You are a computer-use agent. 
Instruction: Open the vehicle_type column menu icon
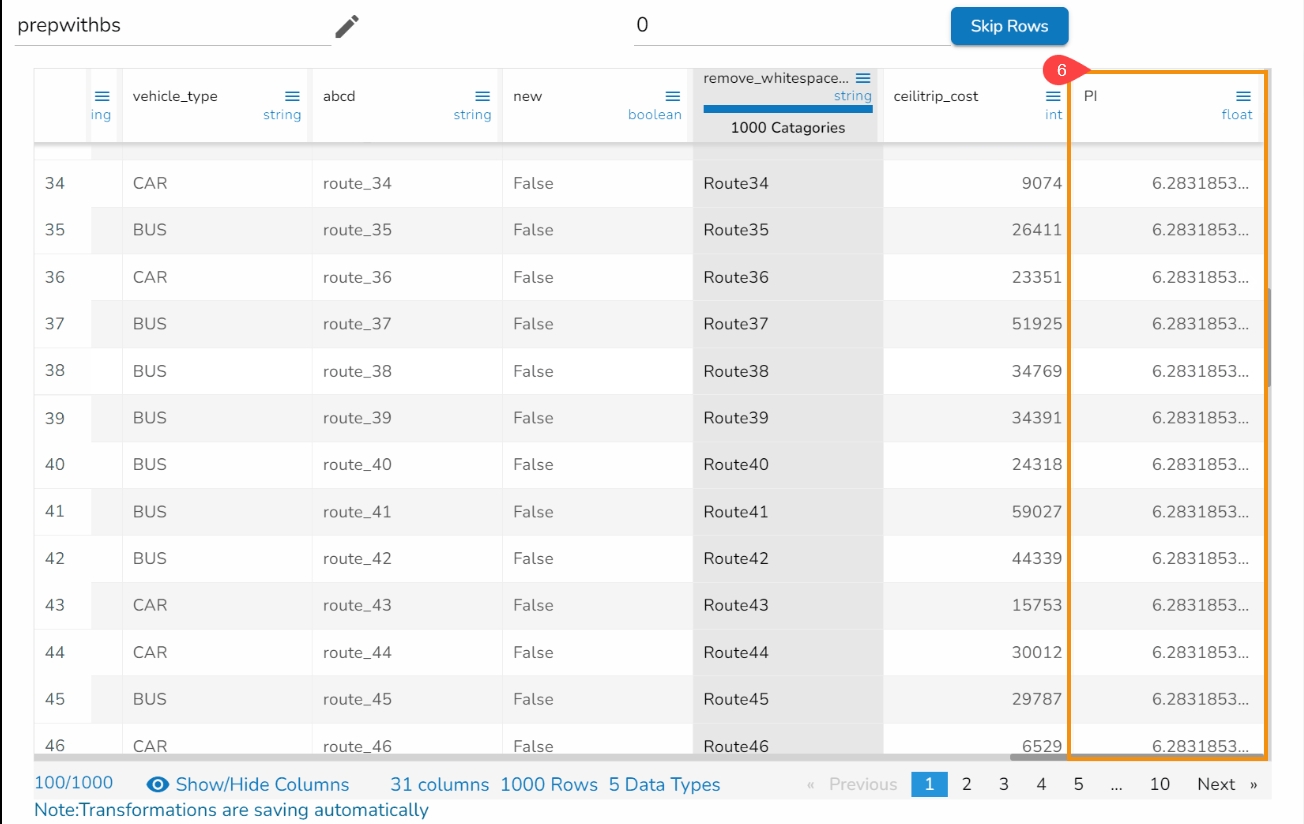click(292, 96)
